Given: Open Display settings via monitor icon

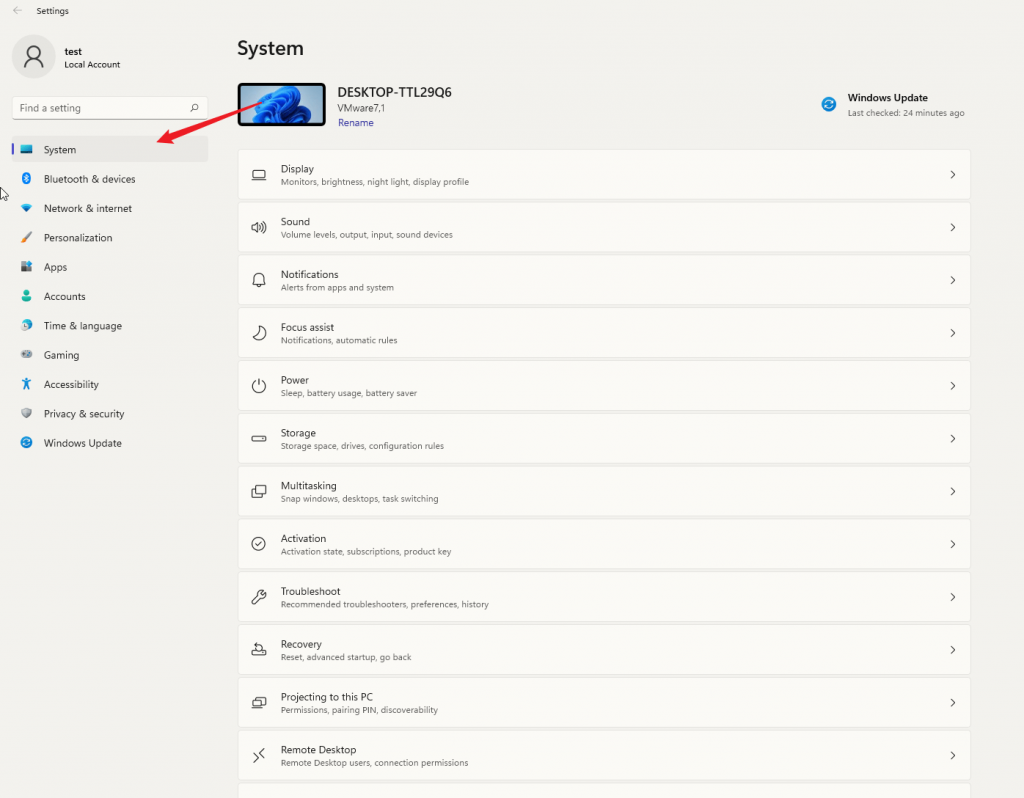Looking at the screenshot, I should coord(258,174).
